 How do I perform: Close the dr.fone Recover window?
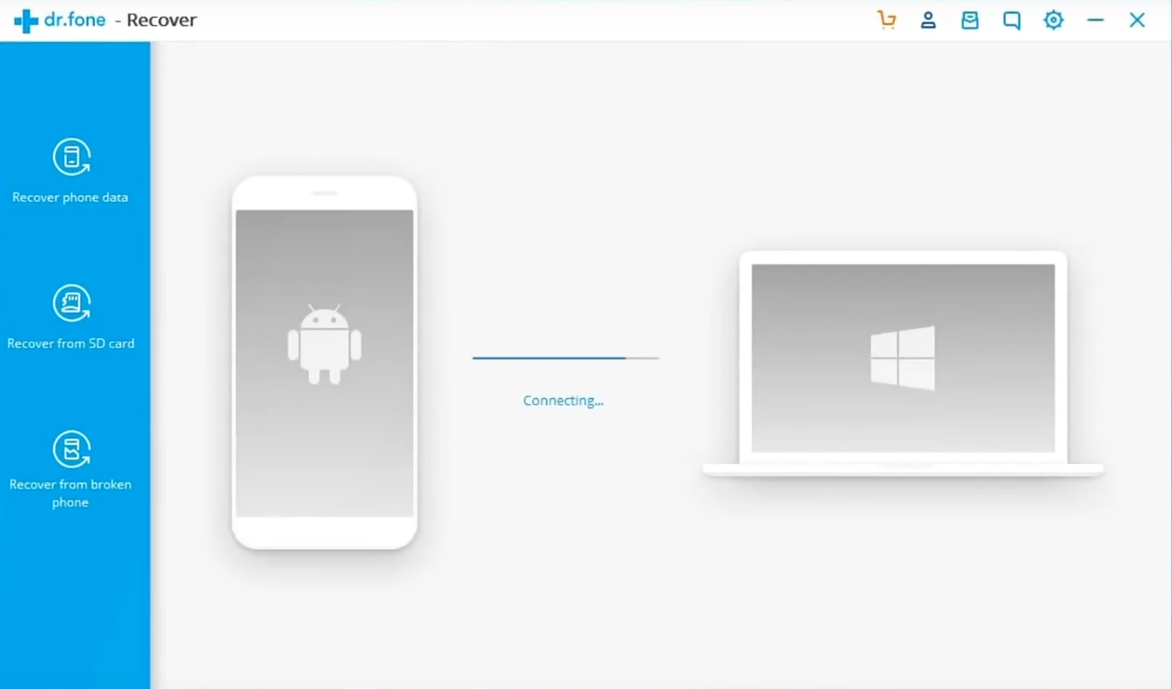point(1137,20)
